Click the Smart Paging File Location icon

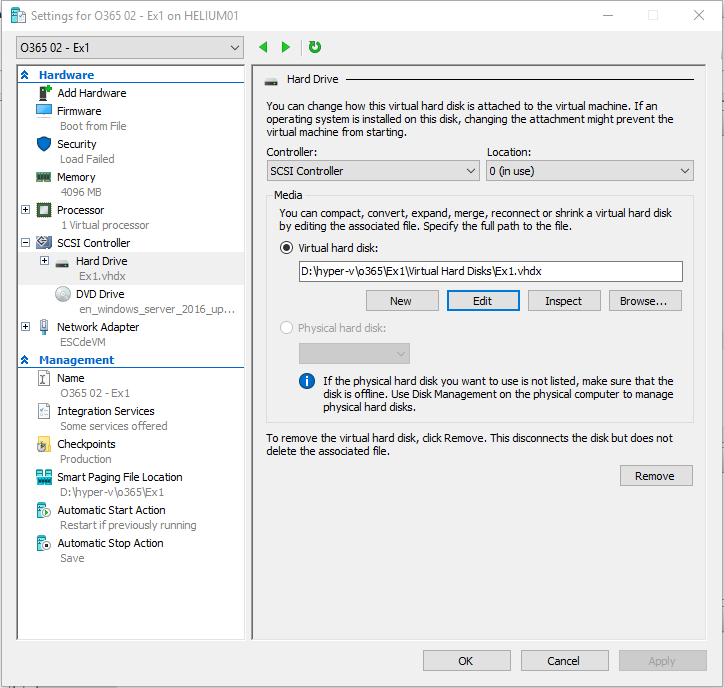point(44,477)
